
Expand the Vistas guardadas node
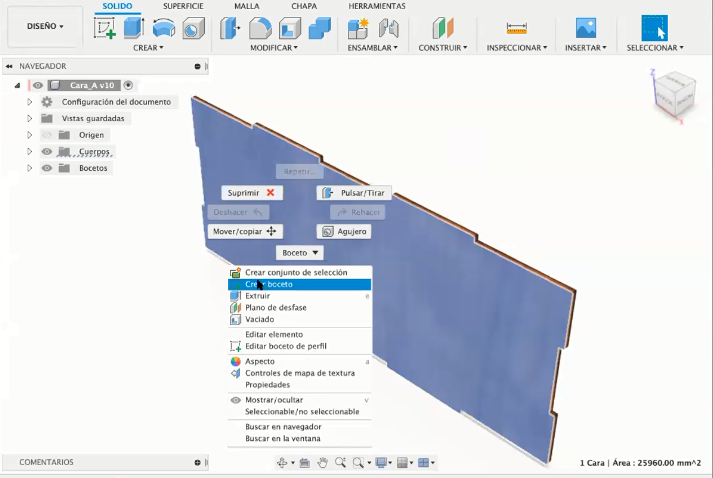coord(30,118)
